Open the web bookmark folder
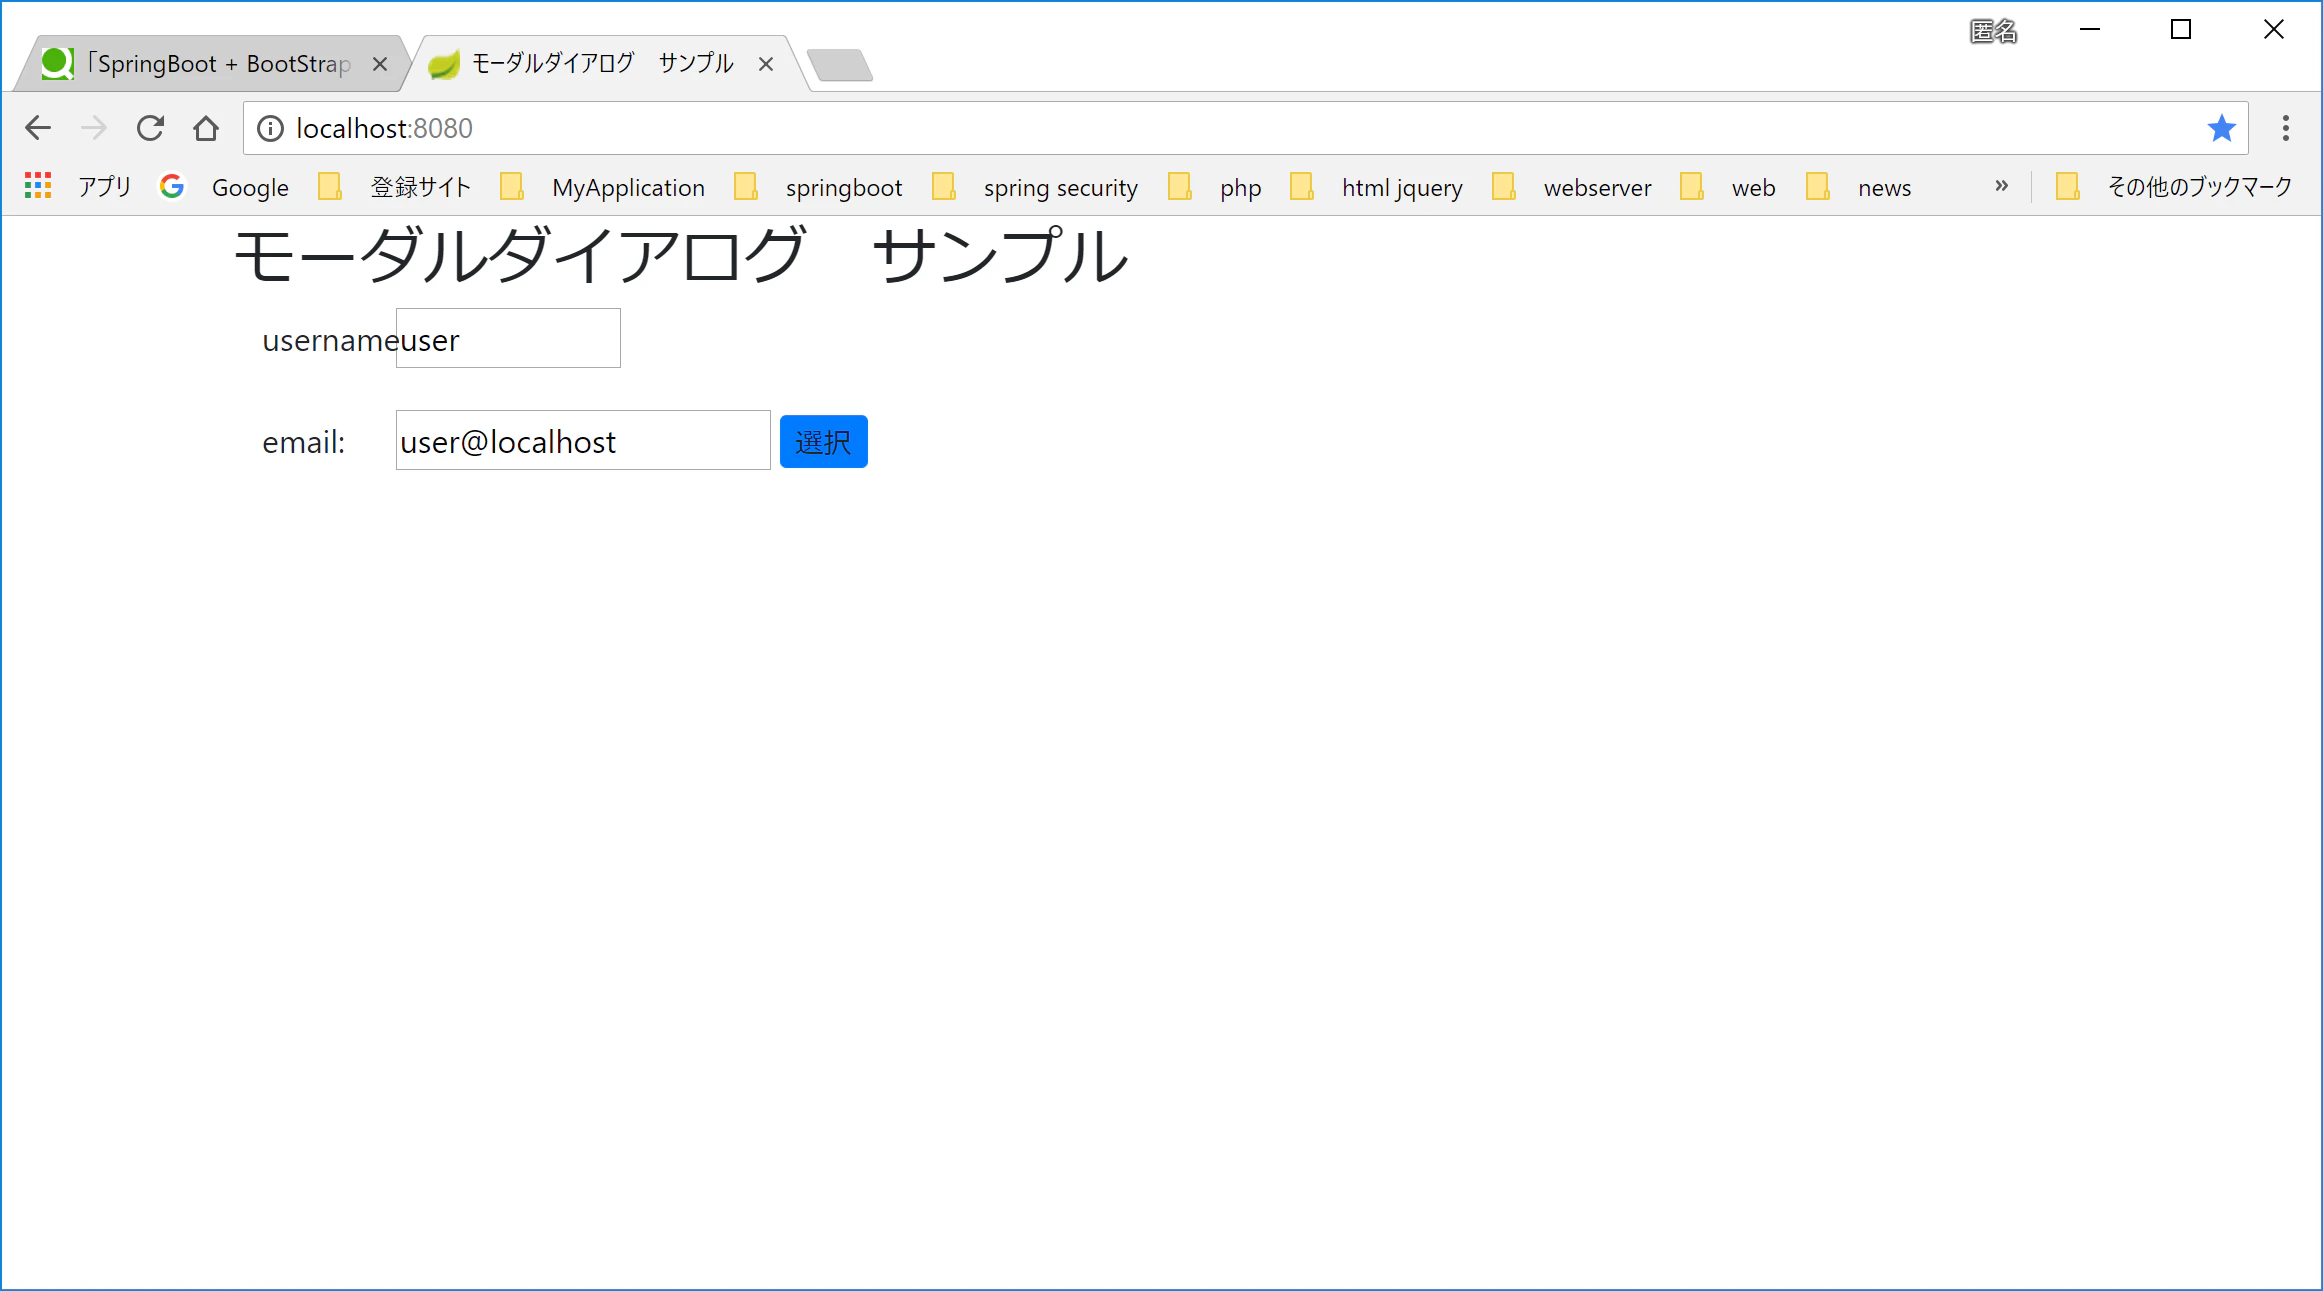The width and height of the screenshot is (2323, 1291). pos(1728,187)
